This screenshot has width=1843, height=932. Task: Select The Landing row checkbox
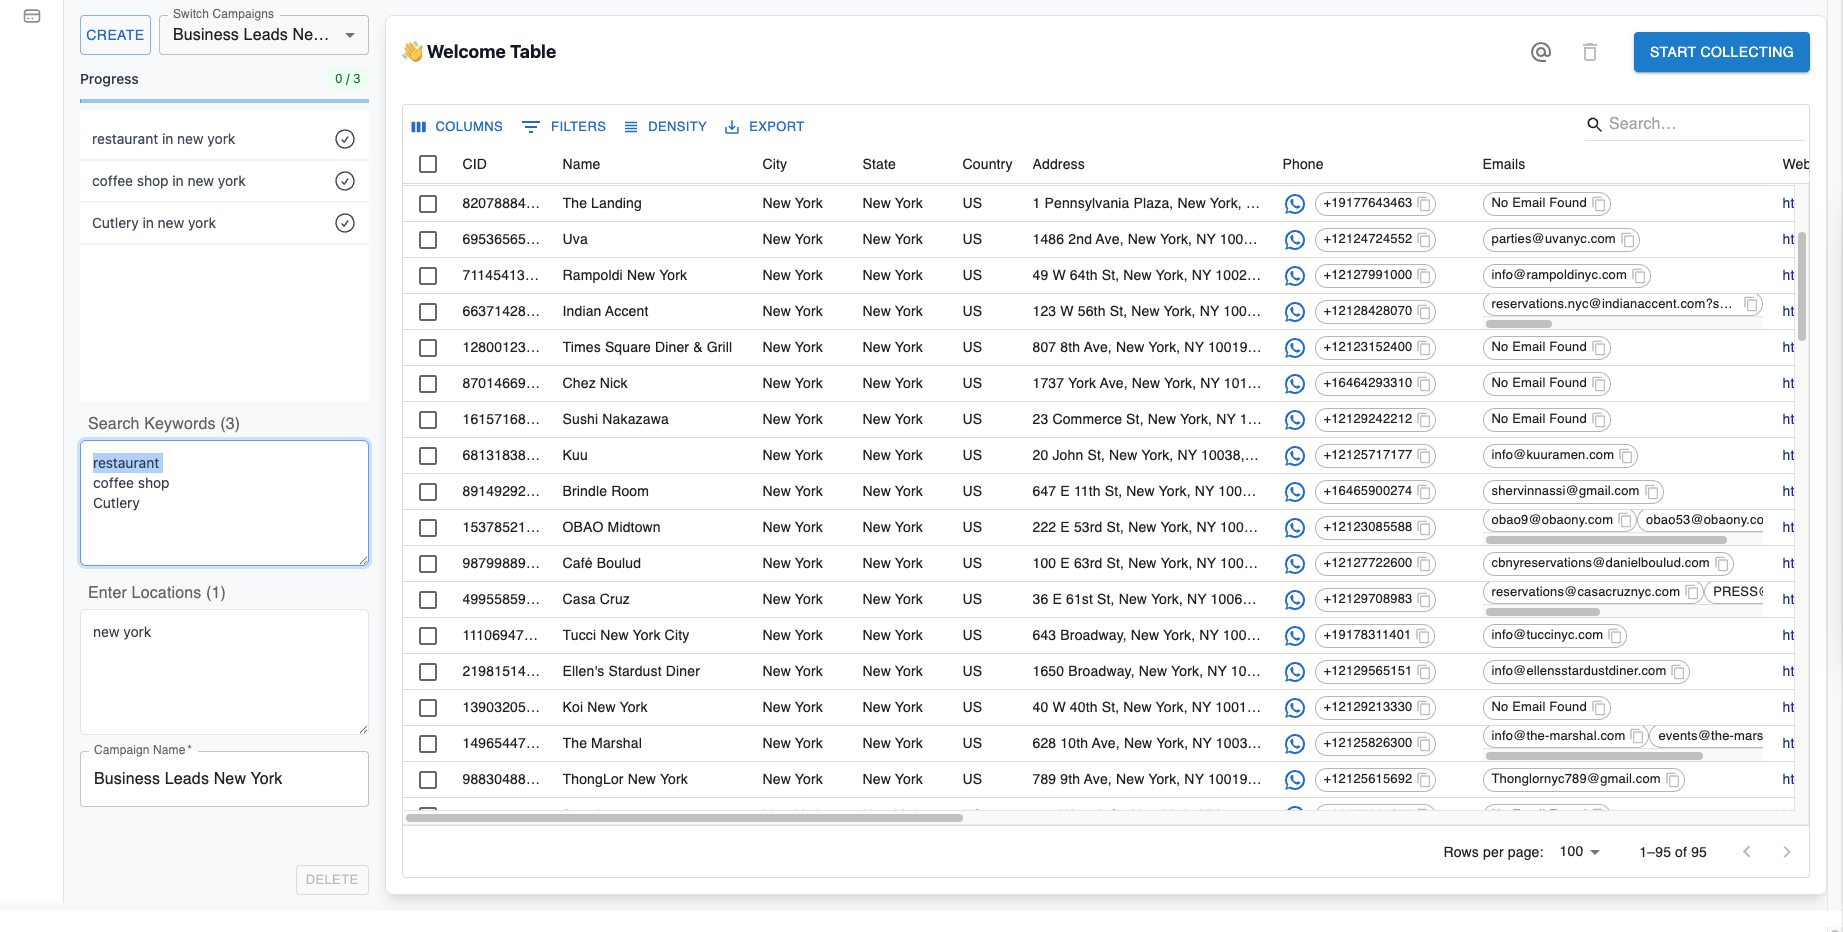click(x=428, y=204)
